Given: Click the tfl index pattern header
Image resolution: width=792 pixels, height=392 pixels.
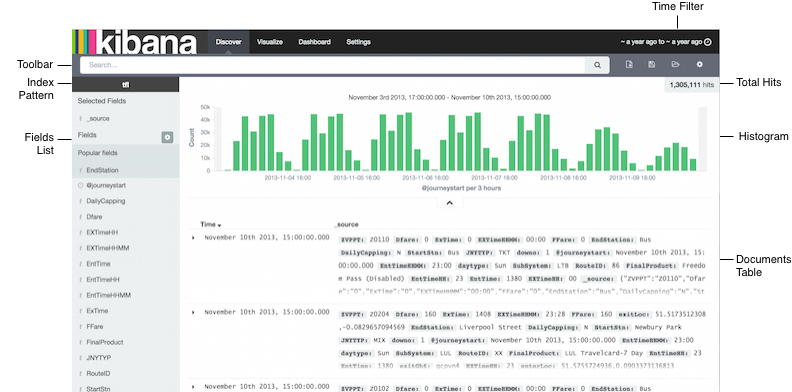Looking at the screenshot, I should pyautogui.click(x=126, y=84).
